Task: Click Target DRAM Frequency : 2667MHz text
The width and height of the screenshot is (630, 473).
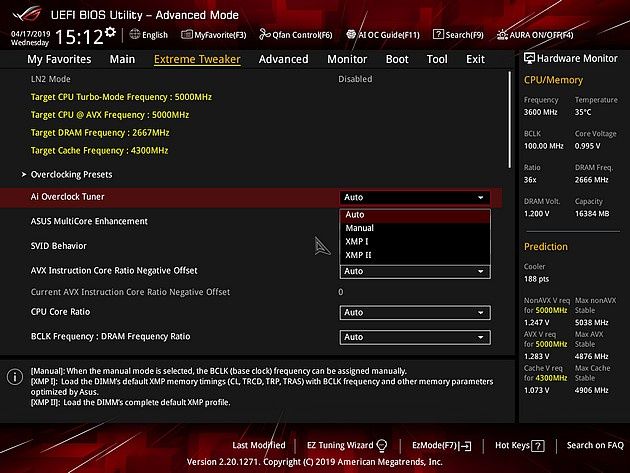Action: 100,133
